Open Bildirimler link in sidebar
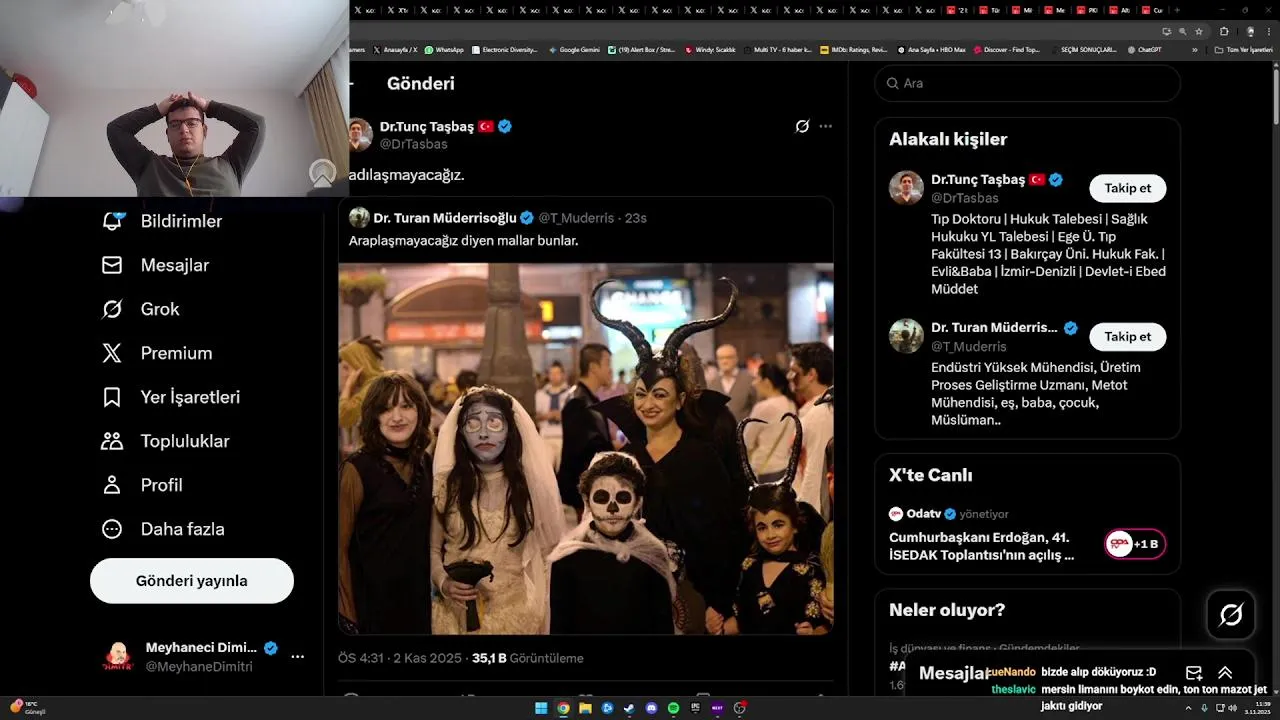Viewport: 1280px width, 720px height. pyautogui.click(x=182, y=221)
